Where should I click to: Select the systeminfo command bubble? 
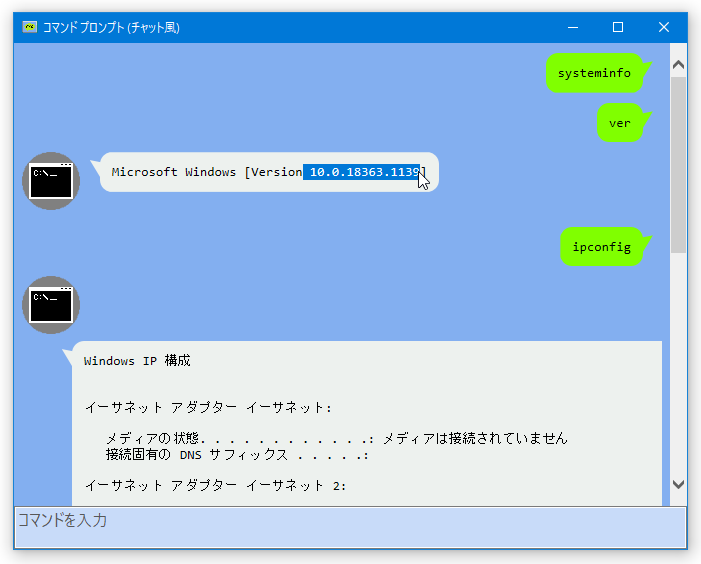click(x=594, y=73)
